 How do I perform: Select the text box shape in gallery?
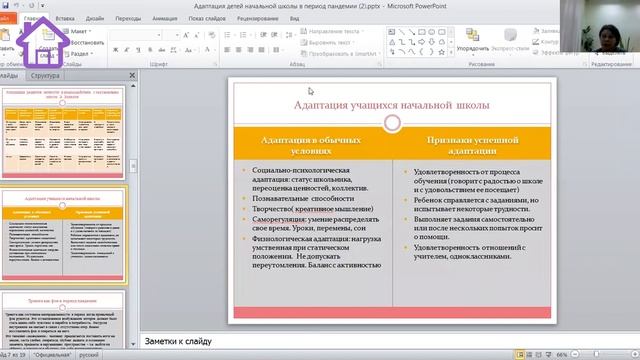[x=391, y=32]
